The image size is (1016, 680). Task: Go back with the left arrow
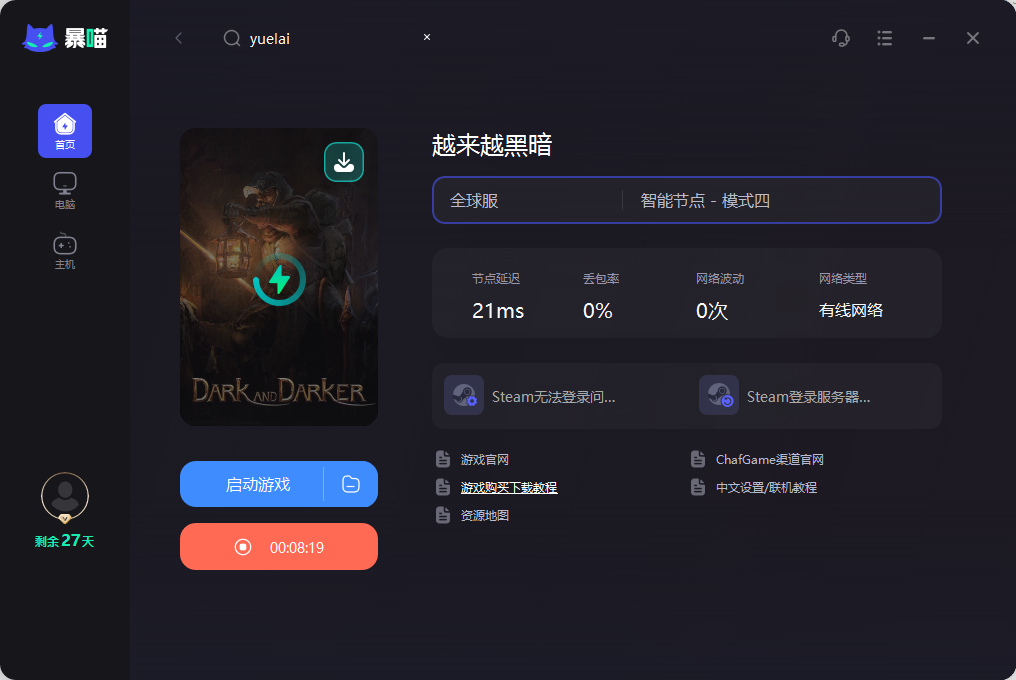[x=179, y=38]
